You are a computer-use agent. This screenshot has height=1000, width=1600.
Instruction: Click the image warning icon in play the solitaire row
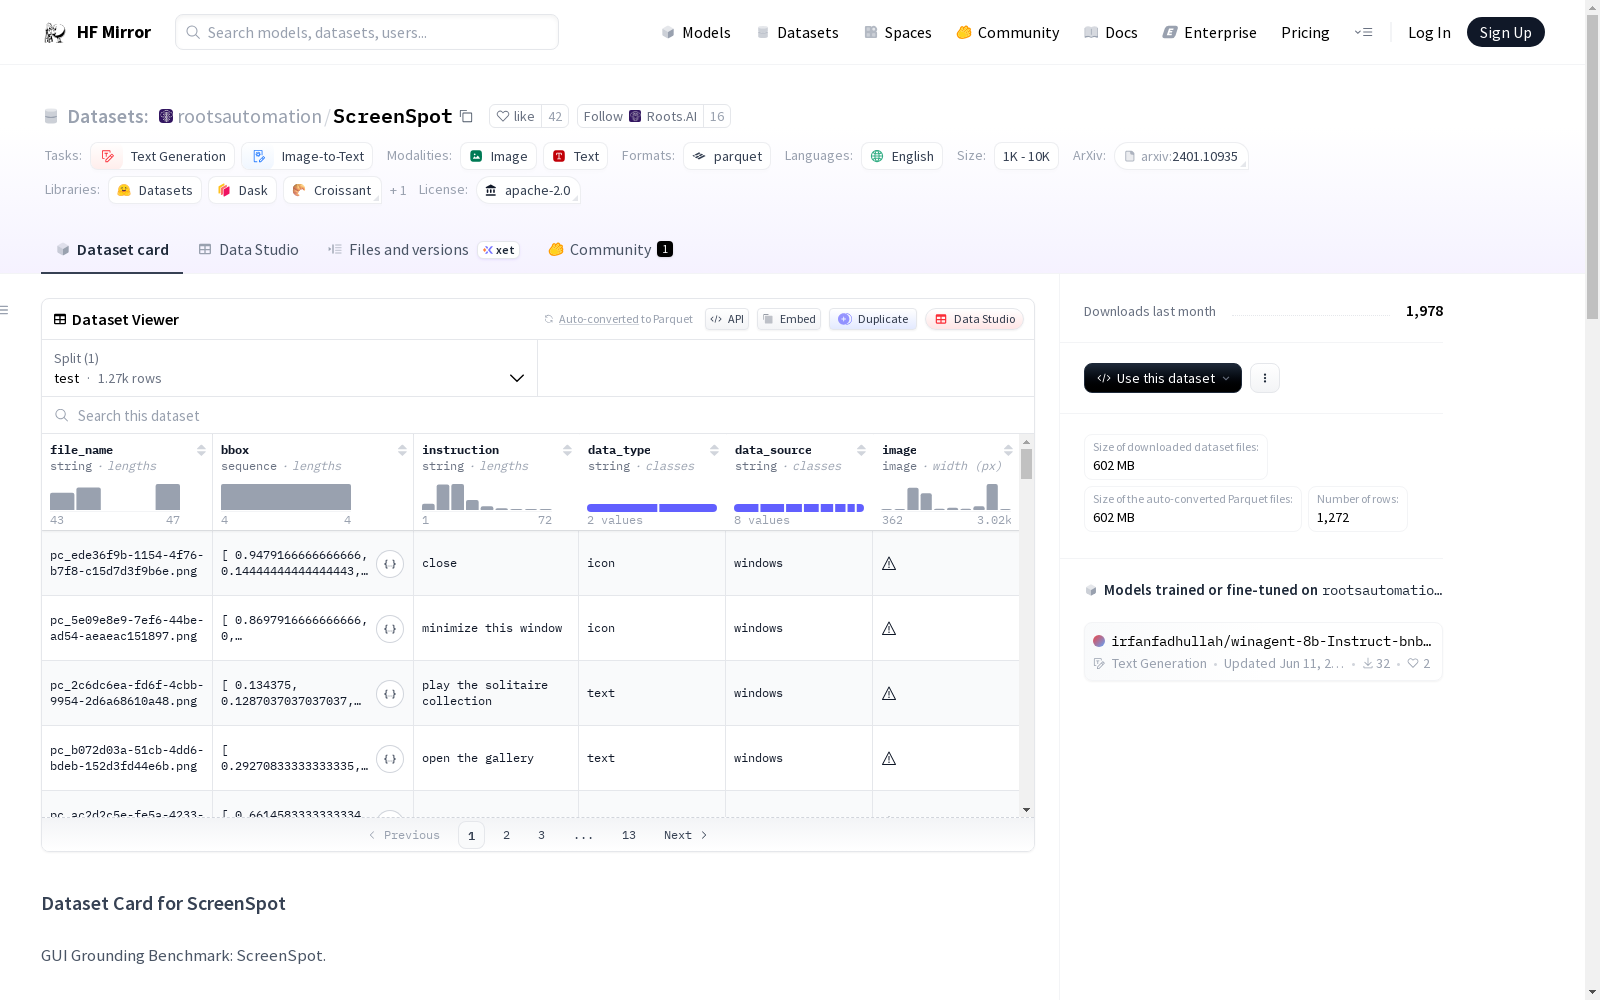889,693
